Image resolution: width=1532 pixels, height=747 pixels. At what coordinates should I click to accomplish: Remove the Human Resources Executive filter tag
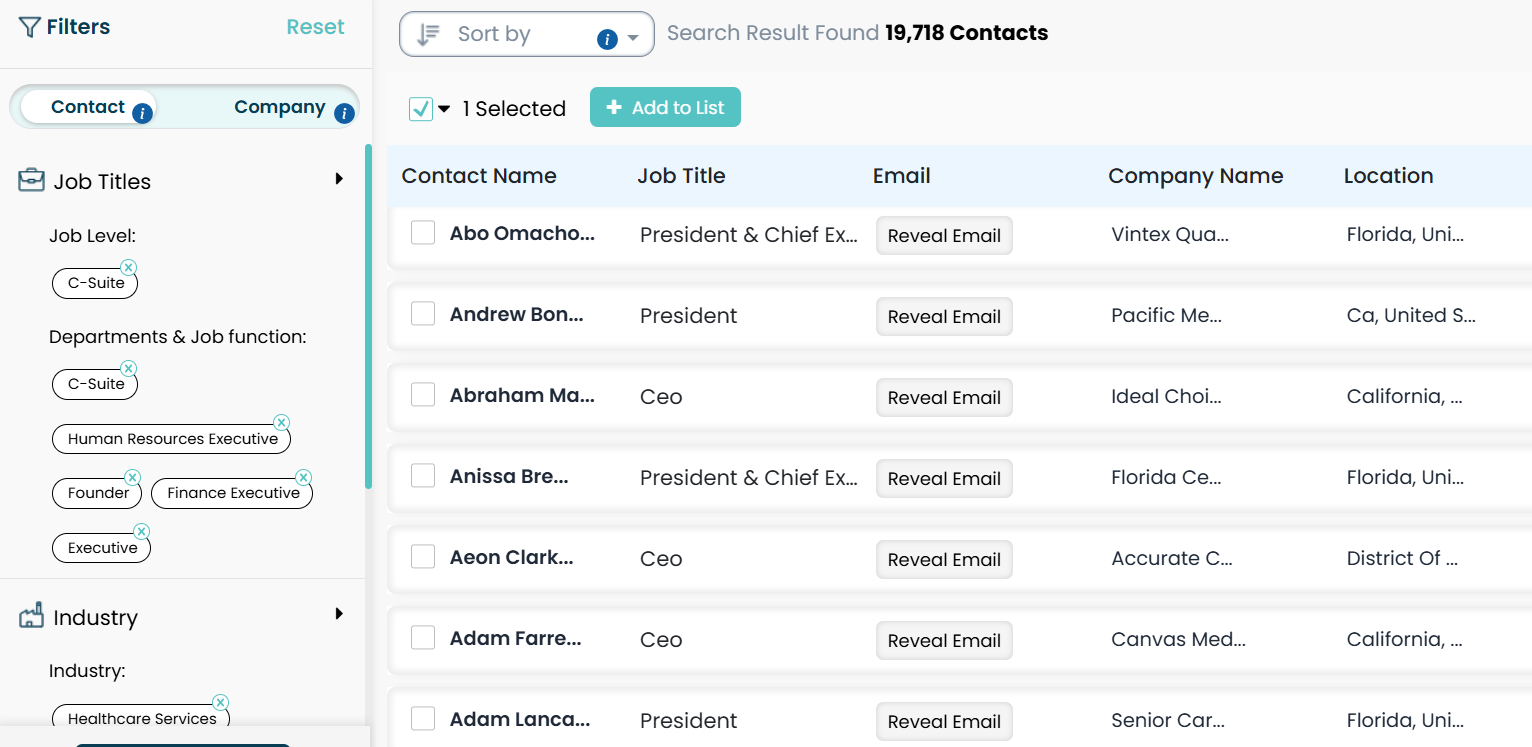coord(282,422)
